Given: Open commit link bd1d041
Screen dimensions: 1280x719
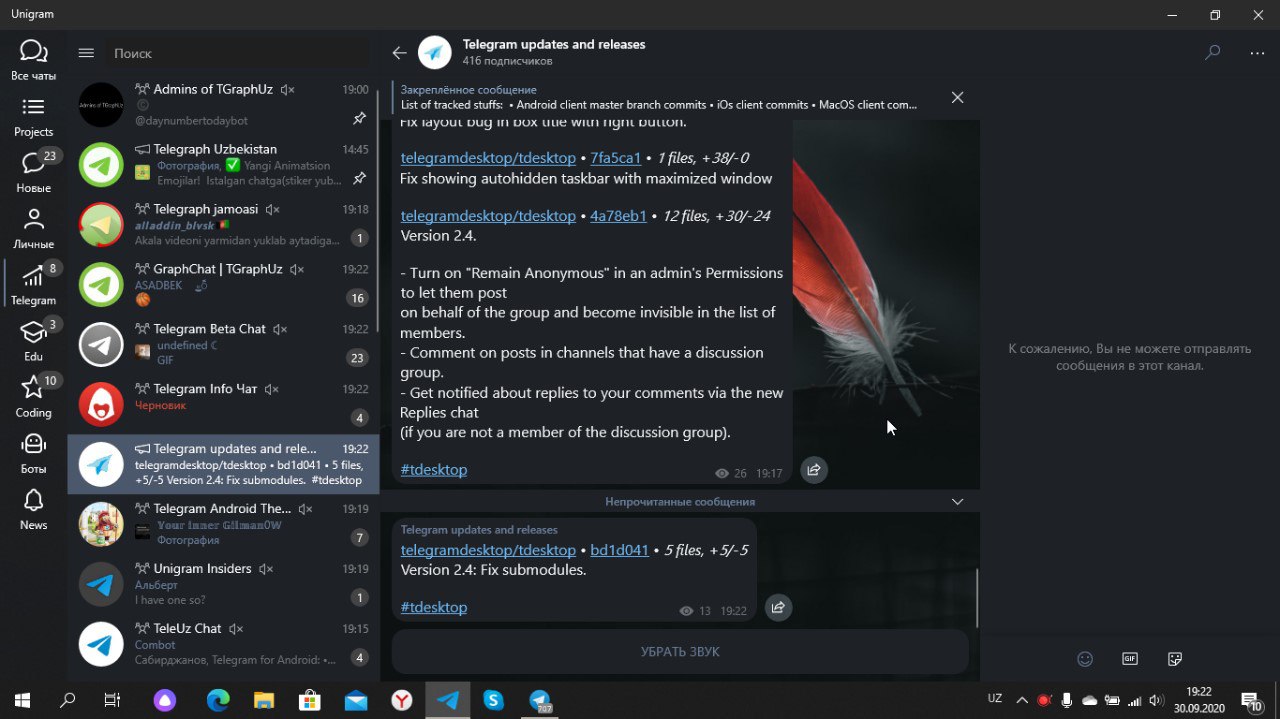Looking at the screenshot, I should (x=619, y=550).
